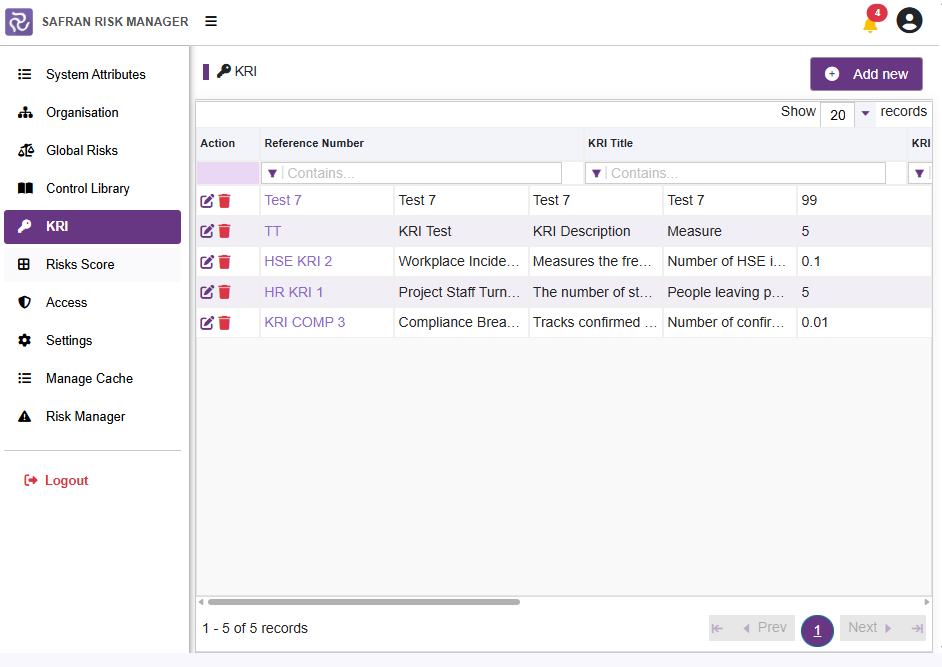Open the user profile avatar icon
The image size is (942, 667).
coord(909,20)
